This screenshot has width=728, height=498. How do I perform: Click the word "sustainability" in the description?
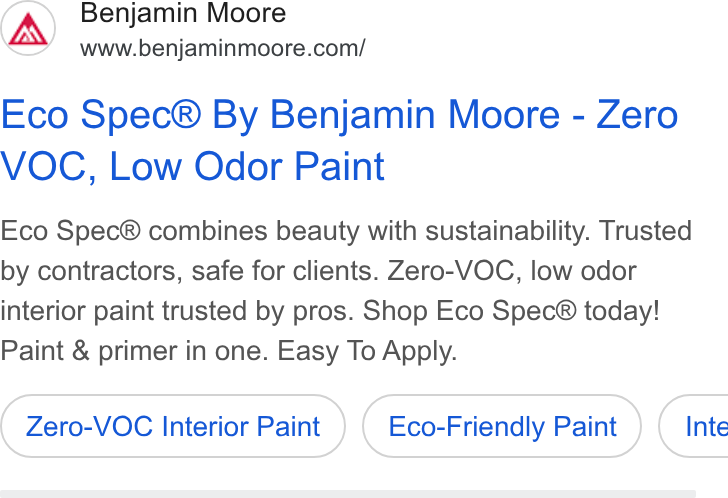coord(505,231)
